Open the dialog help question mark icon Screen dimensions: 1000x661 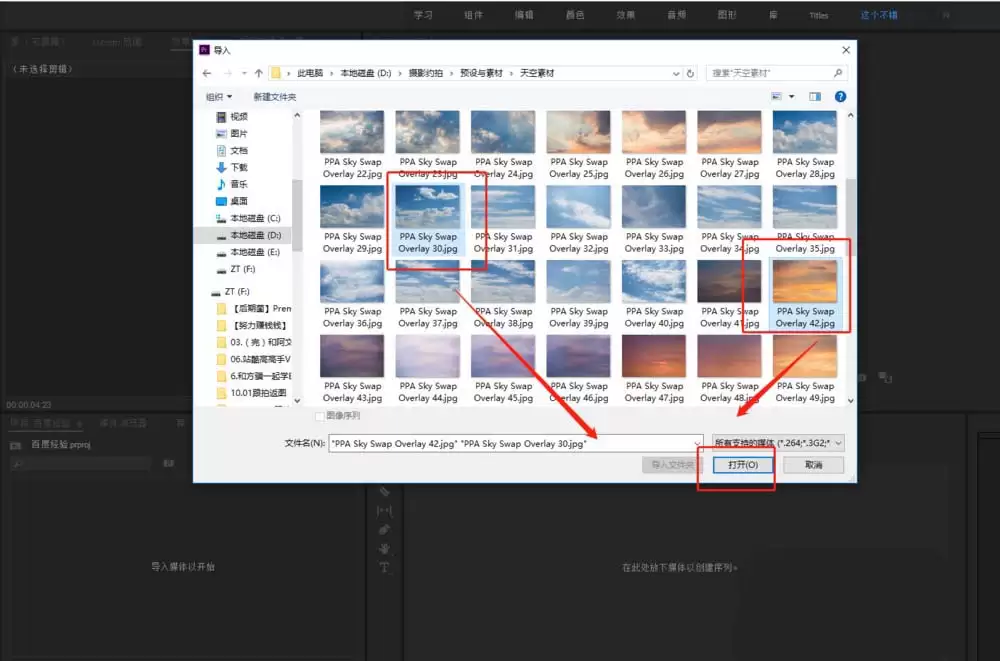pyautogui.click(x=841, y=96)
